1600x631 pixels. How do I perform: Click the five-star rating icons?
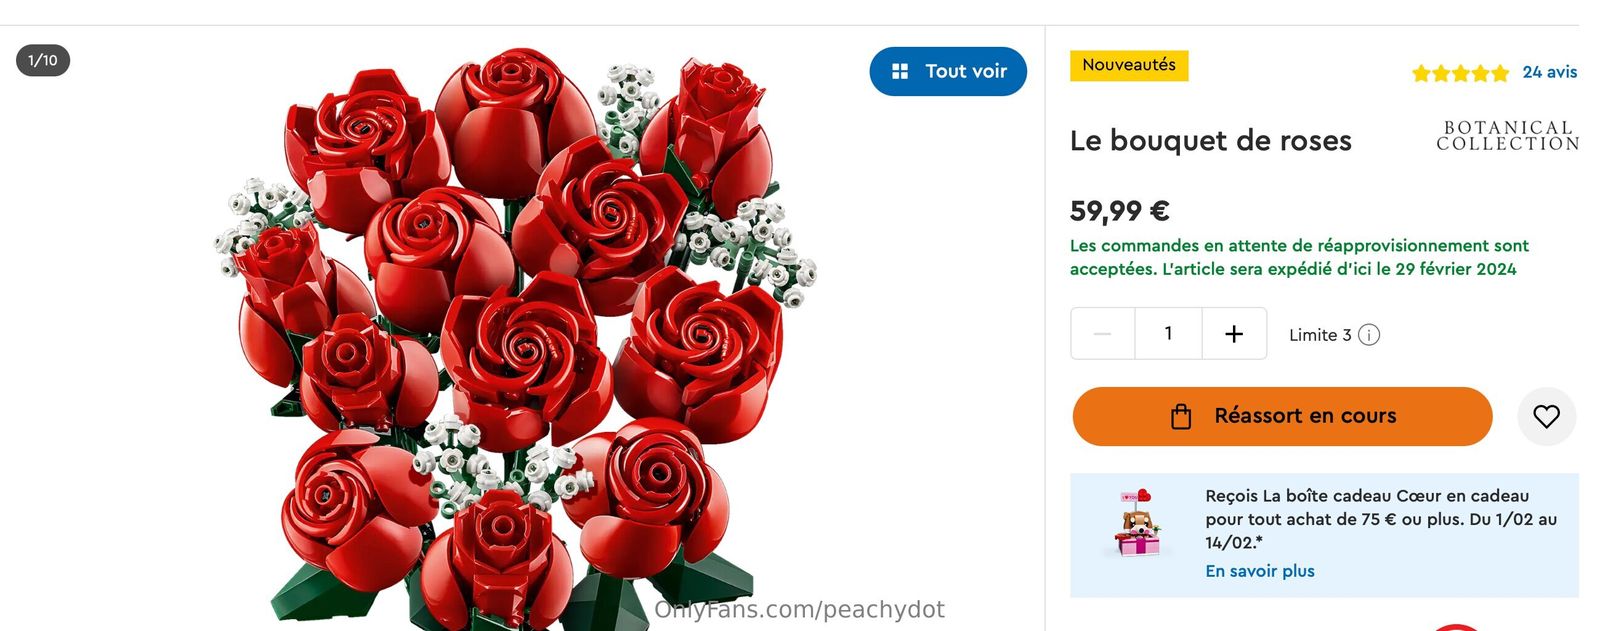point(1460,73)
